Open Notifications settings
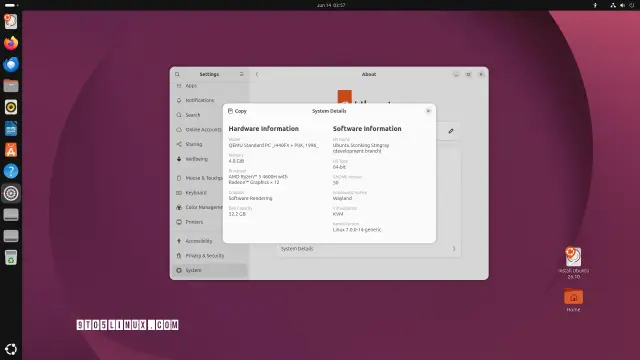The image size is (640, 360). tap(209, 100)
